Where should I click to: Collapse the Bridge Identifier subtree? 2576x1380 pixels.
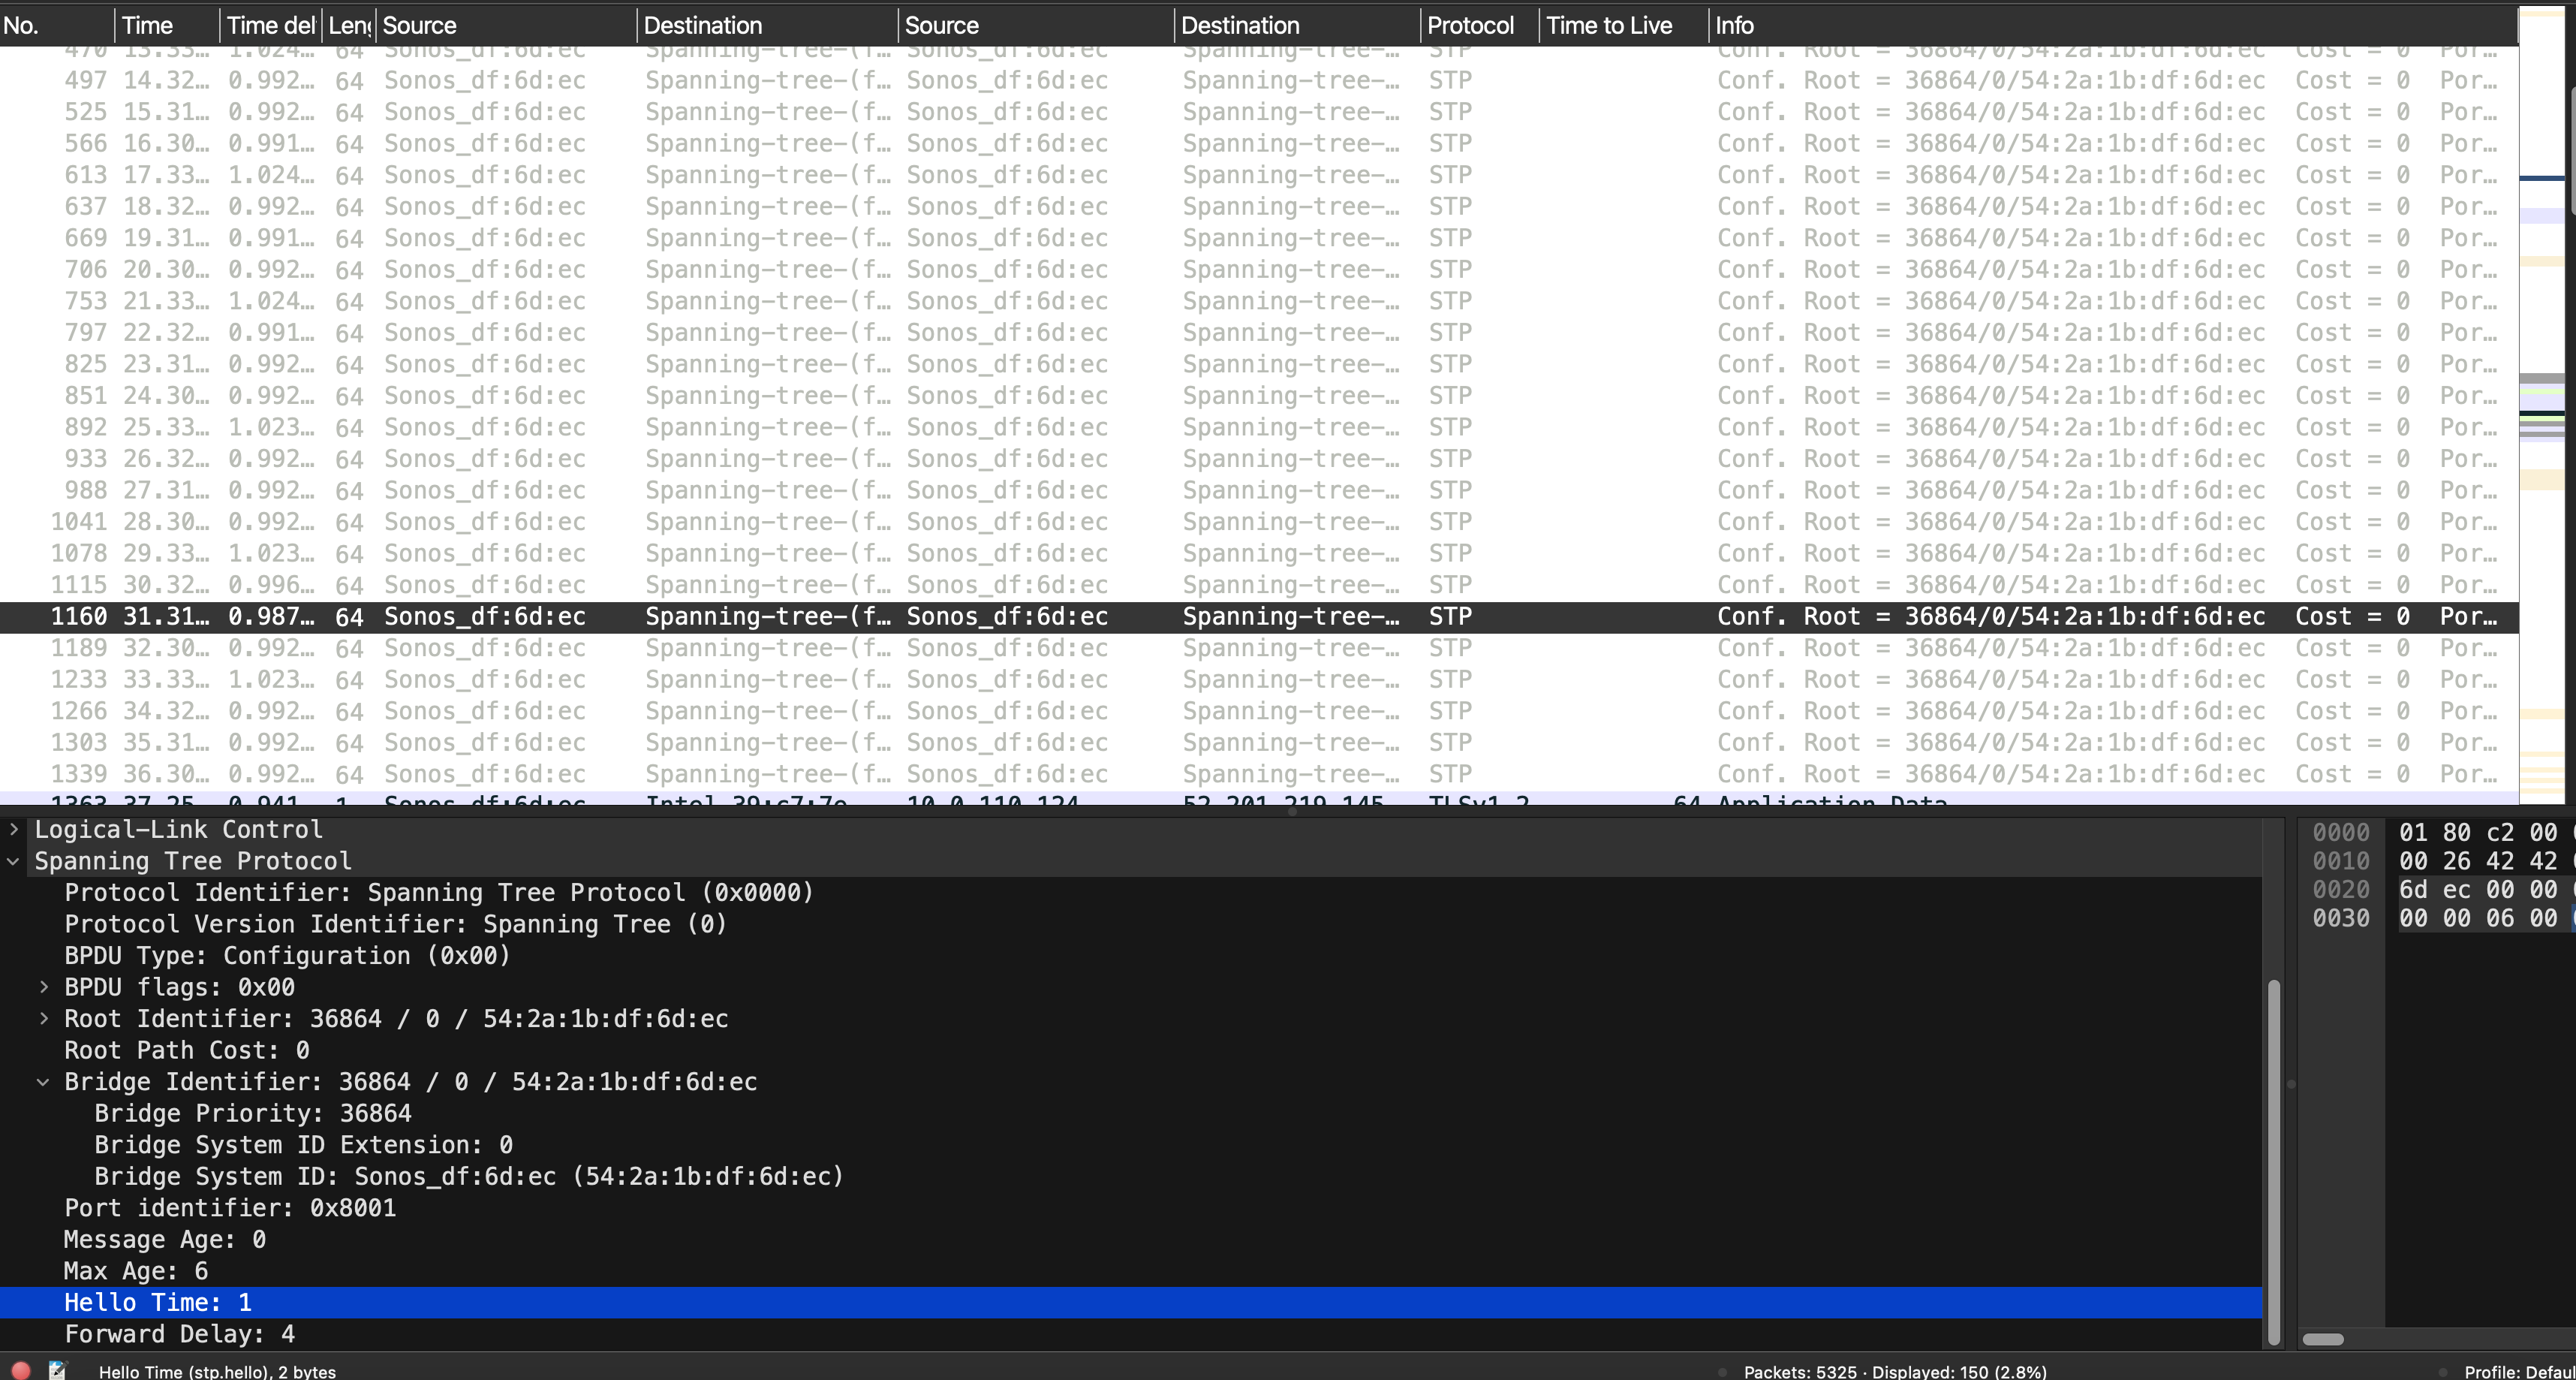coord(44,1081)
